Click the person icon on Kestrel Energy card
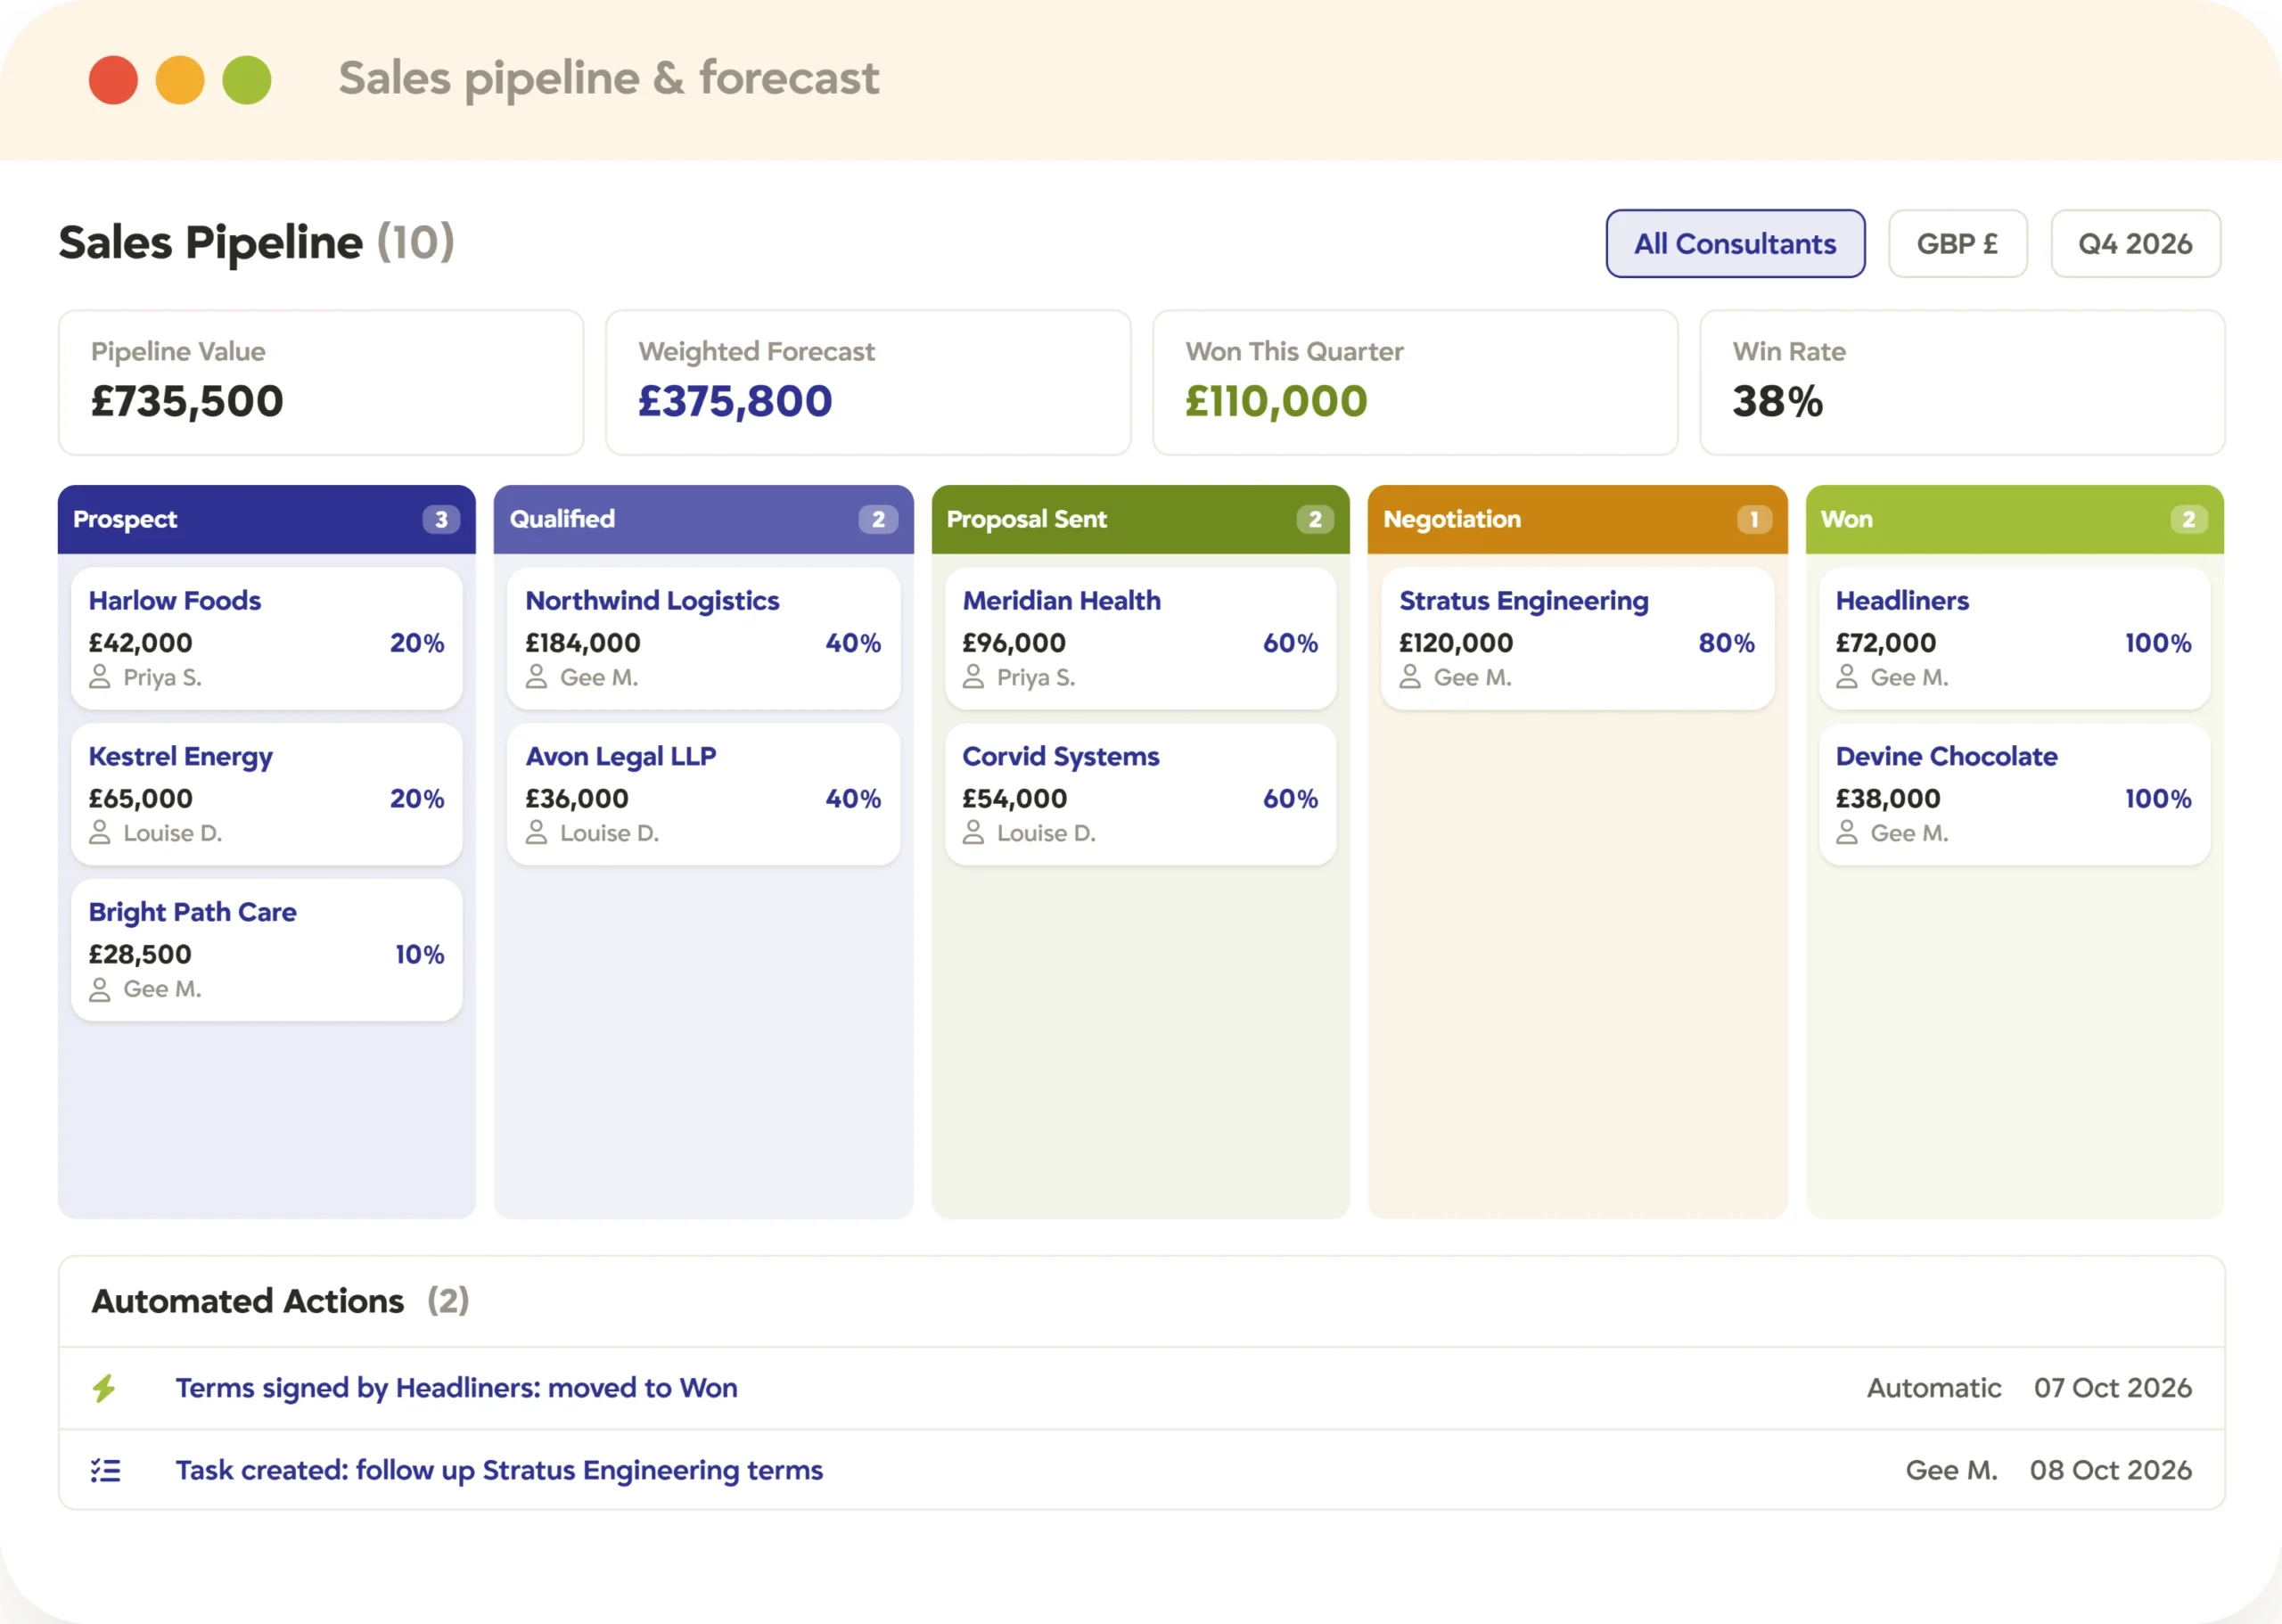The width and height of the screenshot is (2282, 1624). pyautogui.click(x=100, y=833)
